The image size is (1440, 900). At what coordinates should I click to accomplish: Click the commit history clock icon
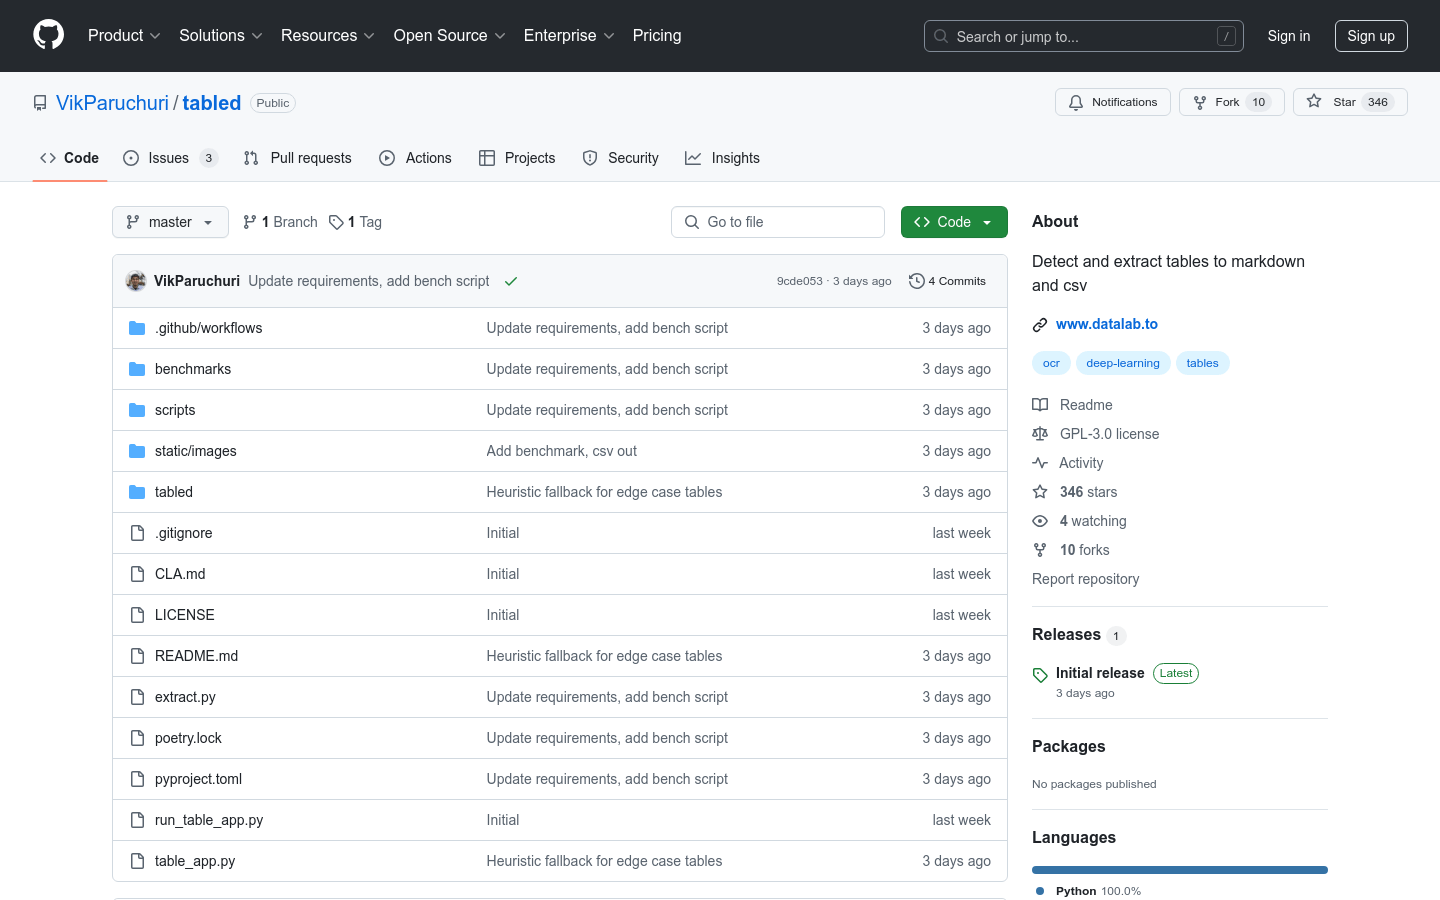pos(916,281)
